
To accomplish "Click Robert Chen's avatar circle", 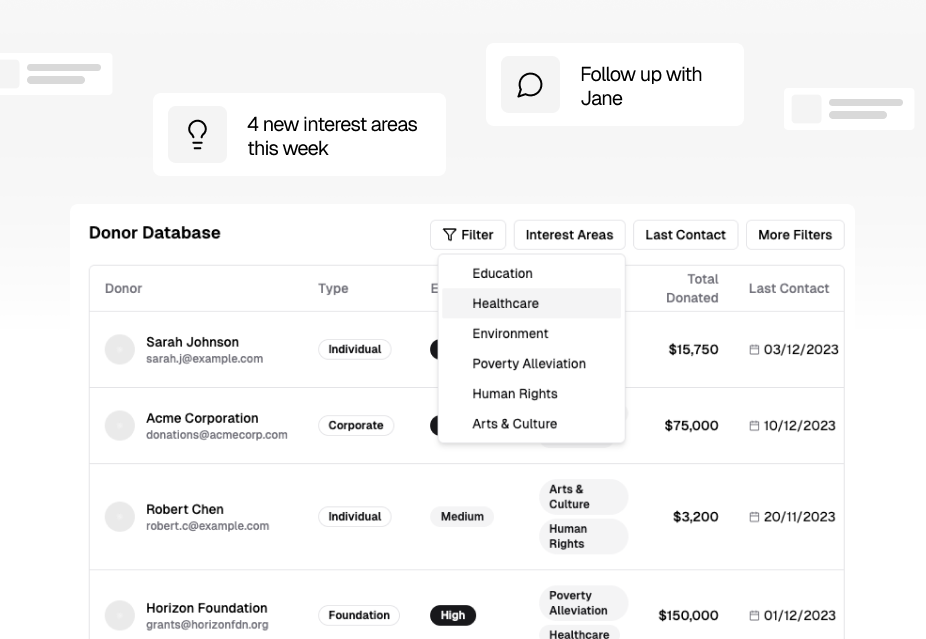I will (120, 517).
